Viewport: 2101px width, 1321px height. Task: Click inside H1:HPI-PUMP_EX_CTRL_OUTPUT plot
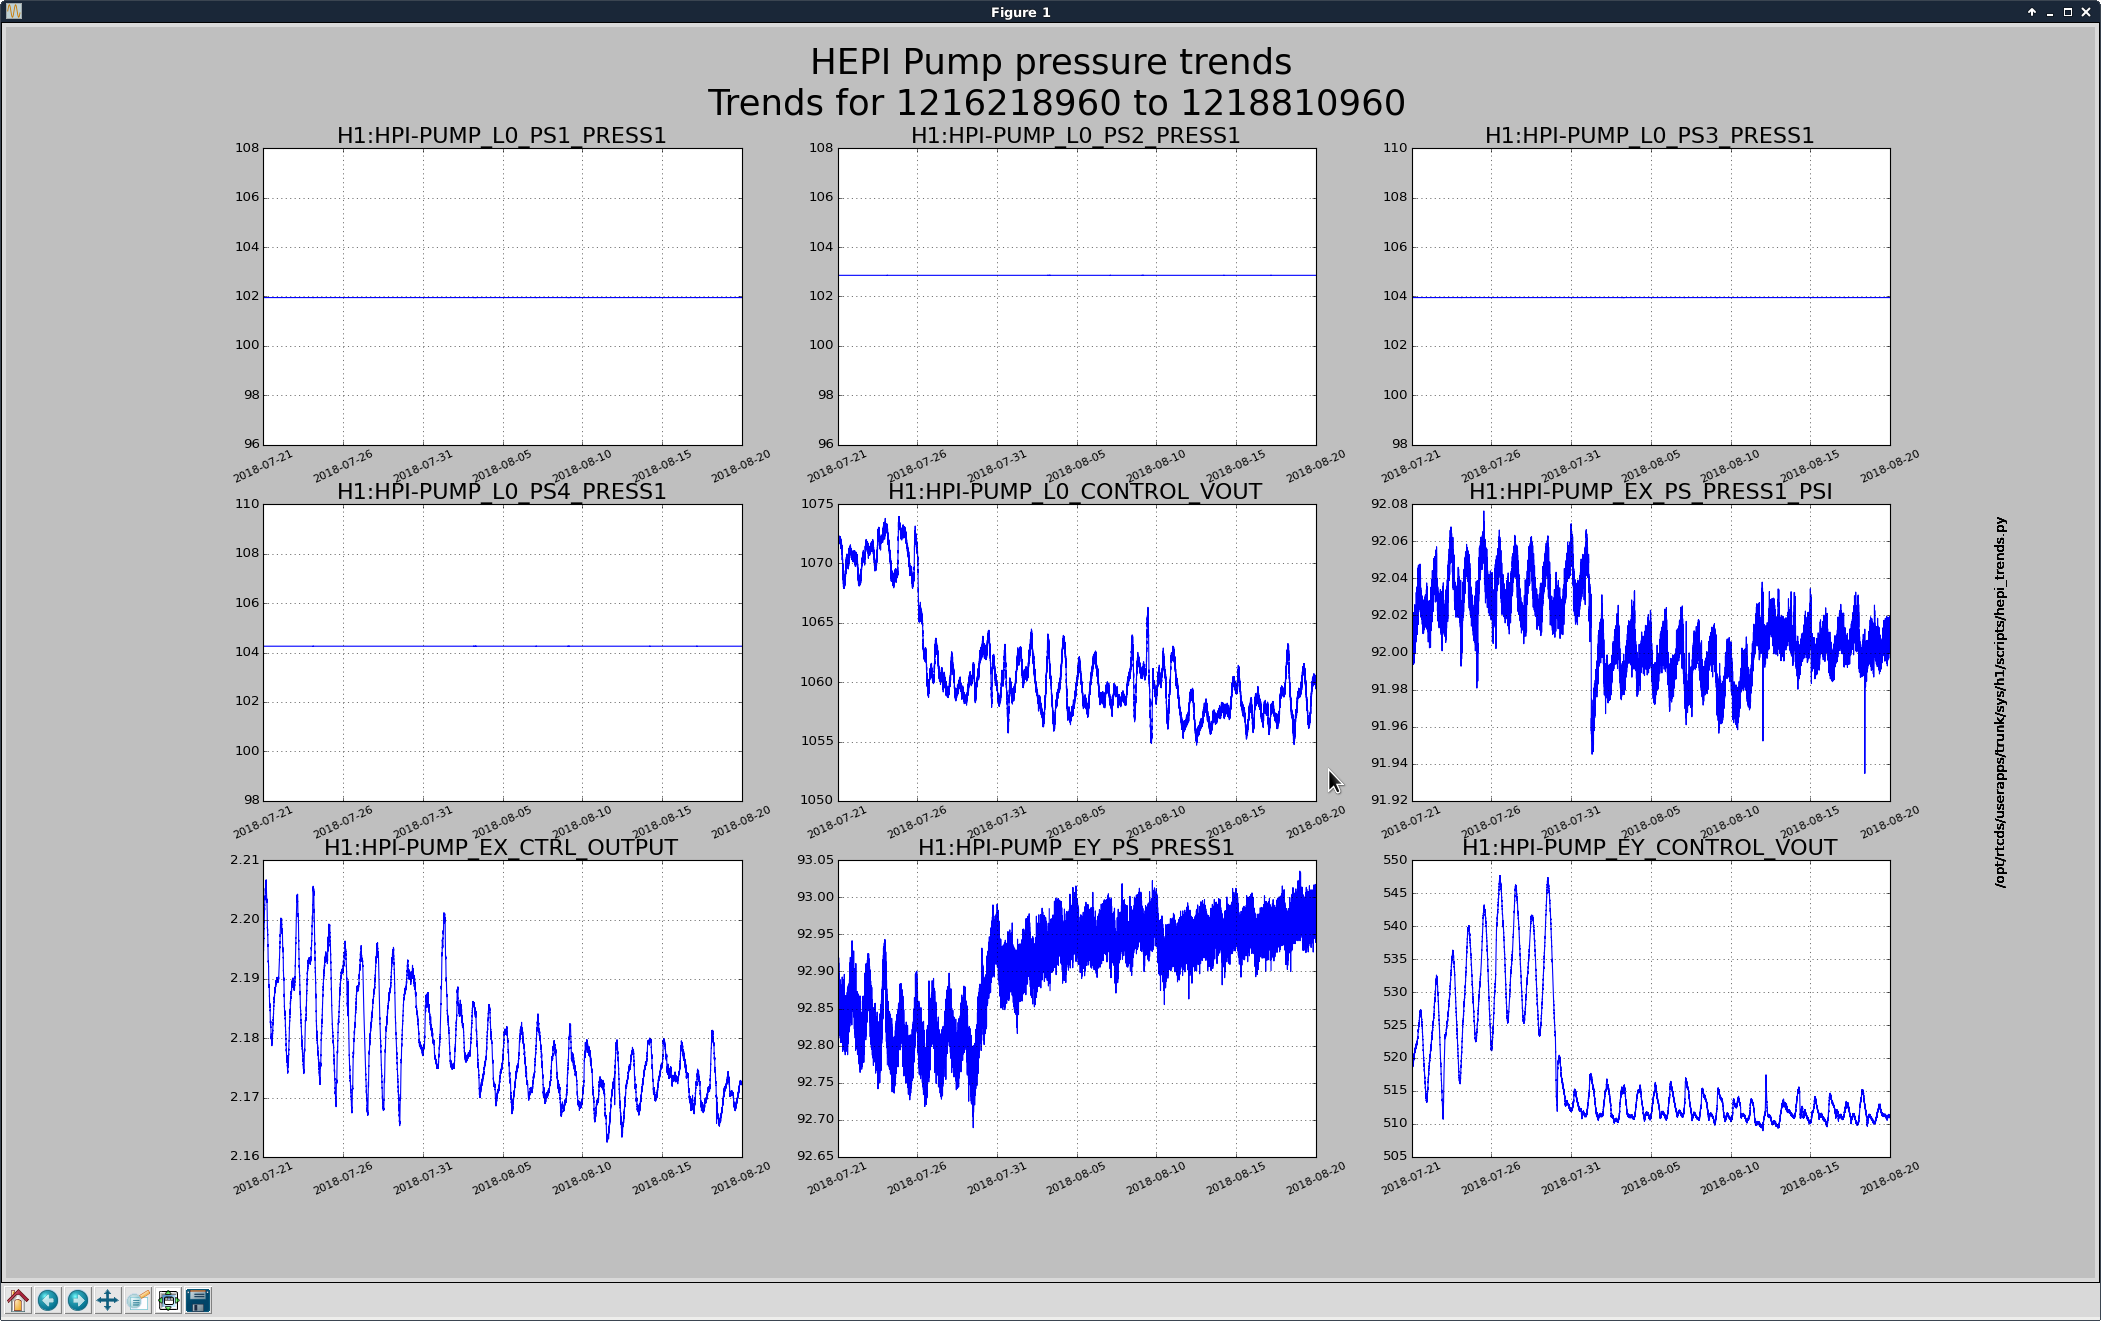pyautogui.click(x=503, y=1008)
